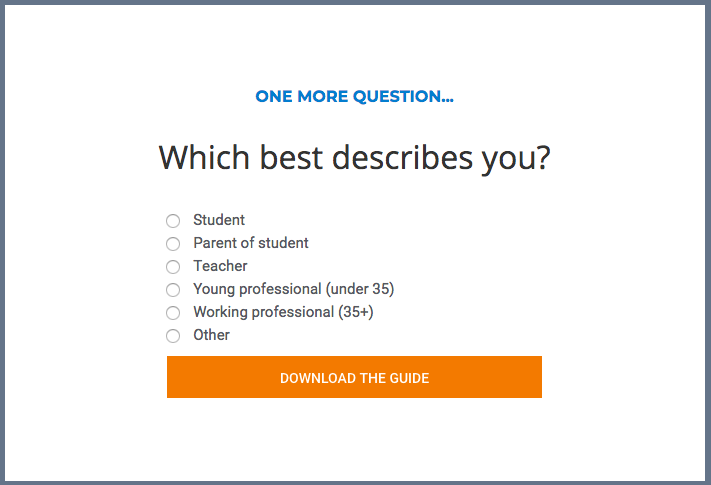Click the gray backdrop on the left edge

point(2,242)
